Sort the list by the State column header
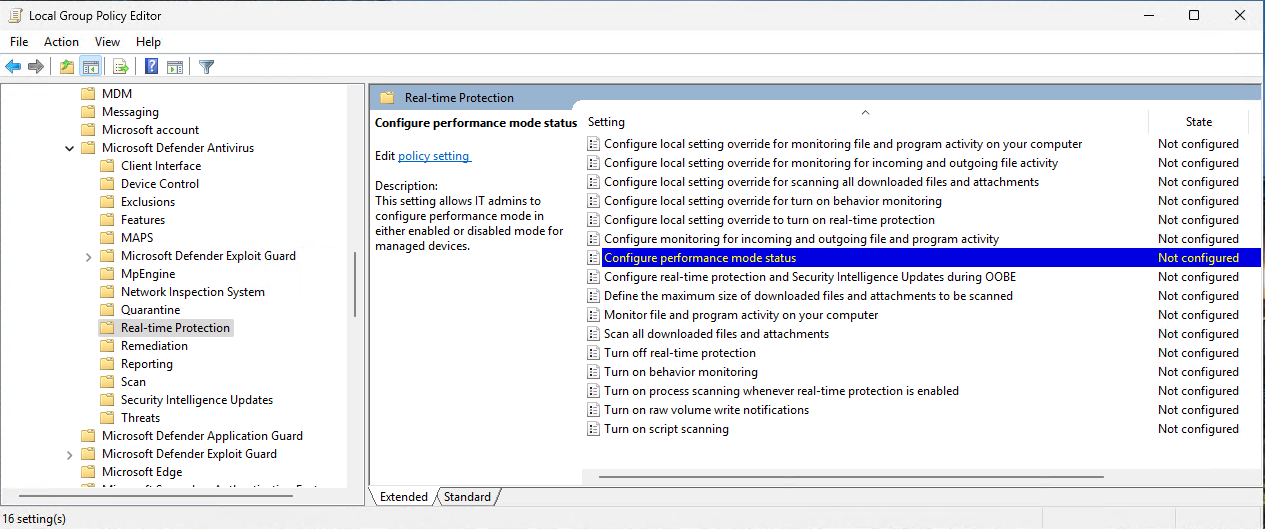Viewport: 1265px width, 529px height. pyautogui.click(x=1198, y=121)
